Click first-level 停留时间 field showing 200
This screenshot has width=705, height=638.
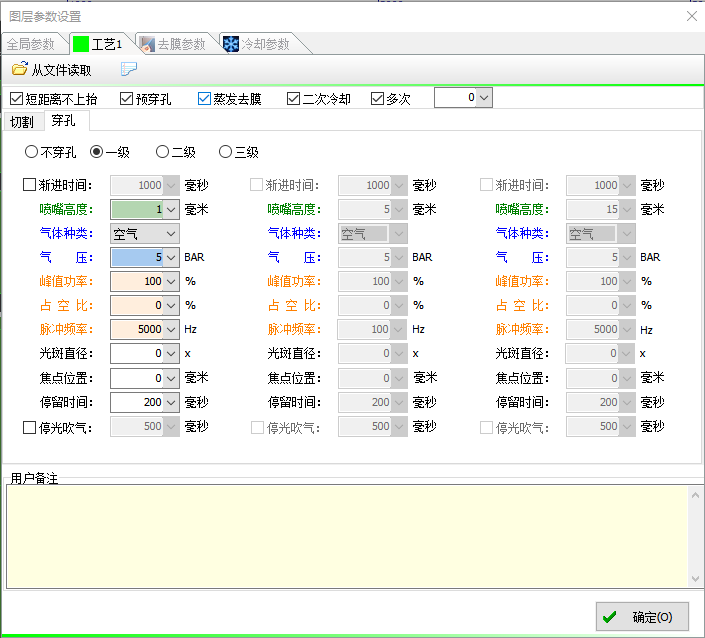[137, 402]
